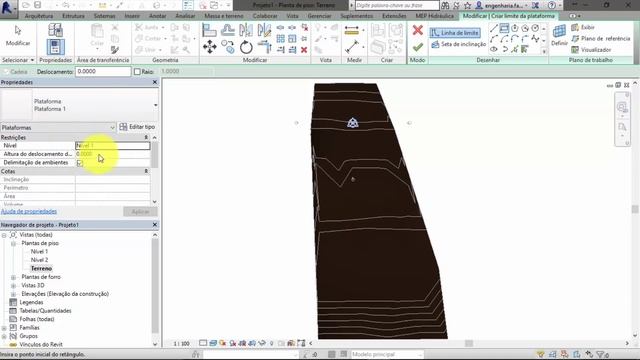Select the Terreno floor plan
Image resolution: width=640 pixels, height=360 pixels.
[x=41, y=269]
